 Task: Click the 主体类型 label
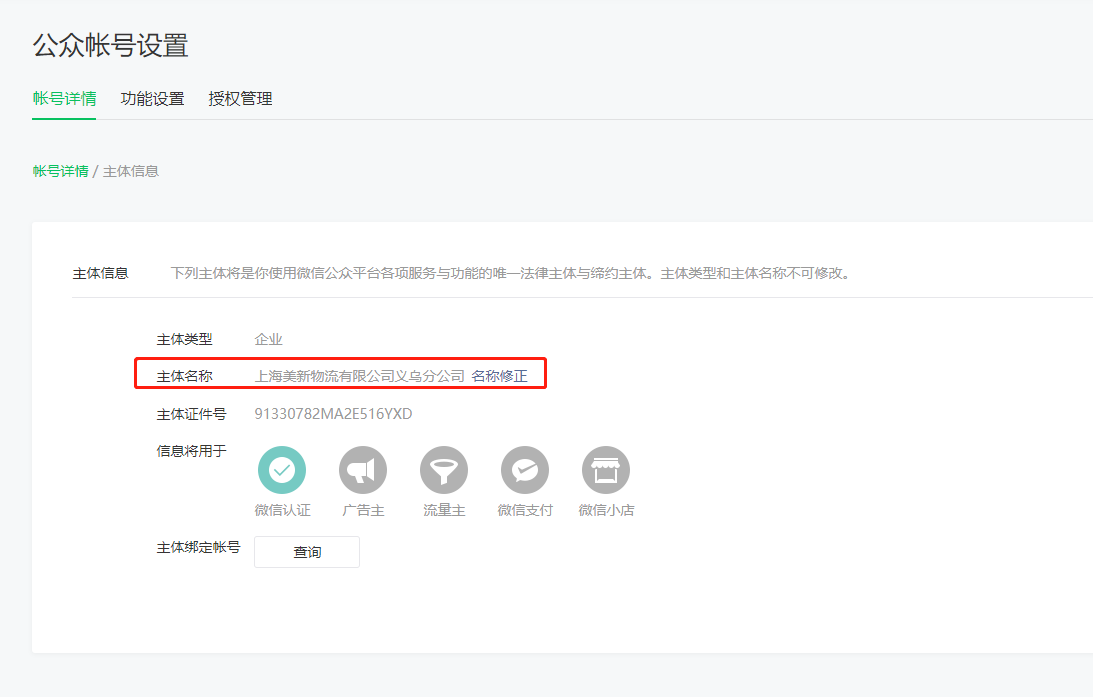click(x=184, y=339)
